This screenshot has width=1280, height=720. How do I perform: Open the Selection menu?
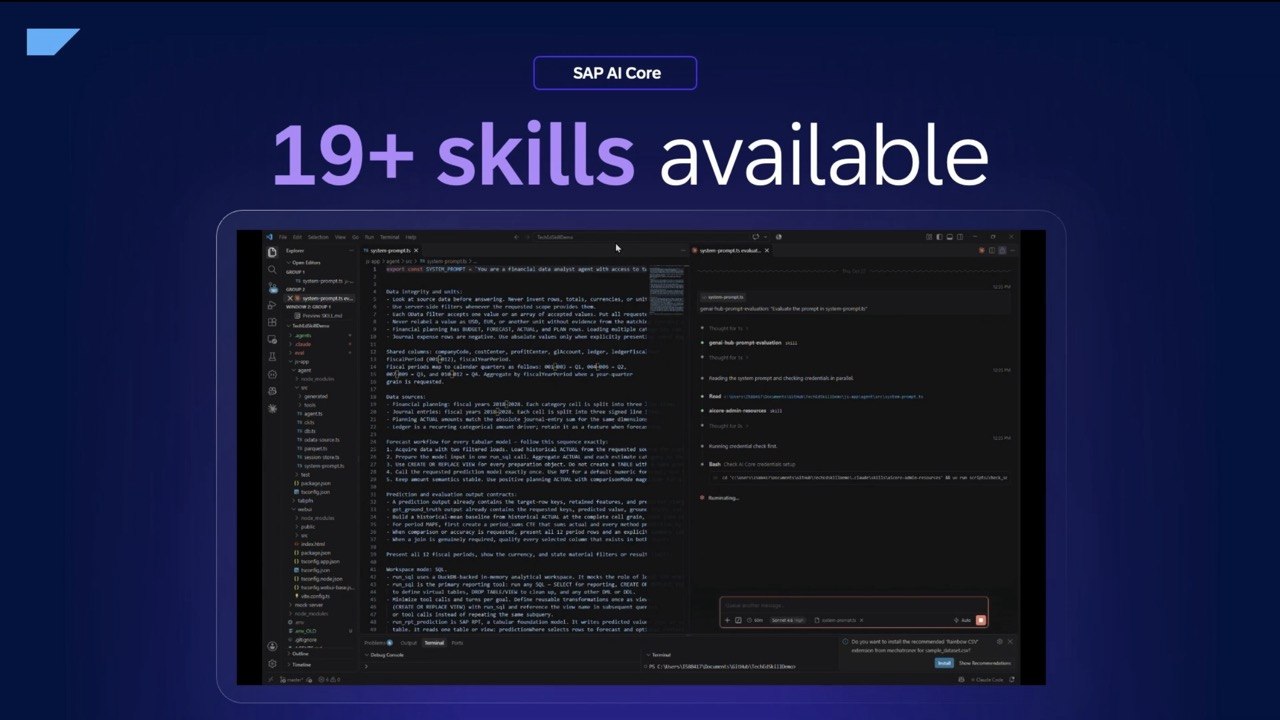click(318, 237)
